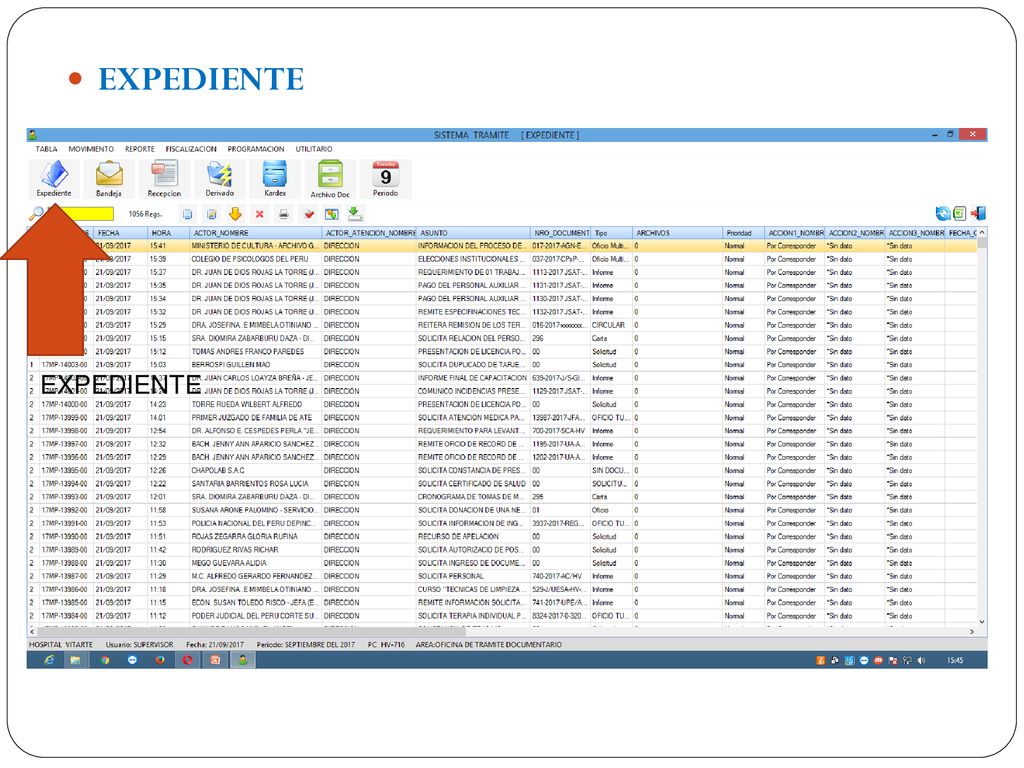Viewport: 1024px width, 768px height.
Task: Sort by the ASUNTO column header
Action: [x=473, y=232]
